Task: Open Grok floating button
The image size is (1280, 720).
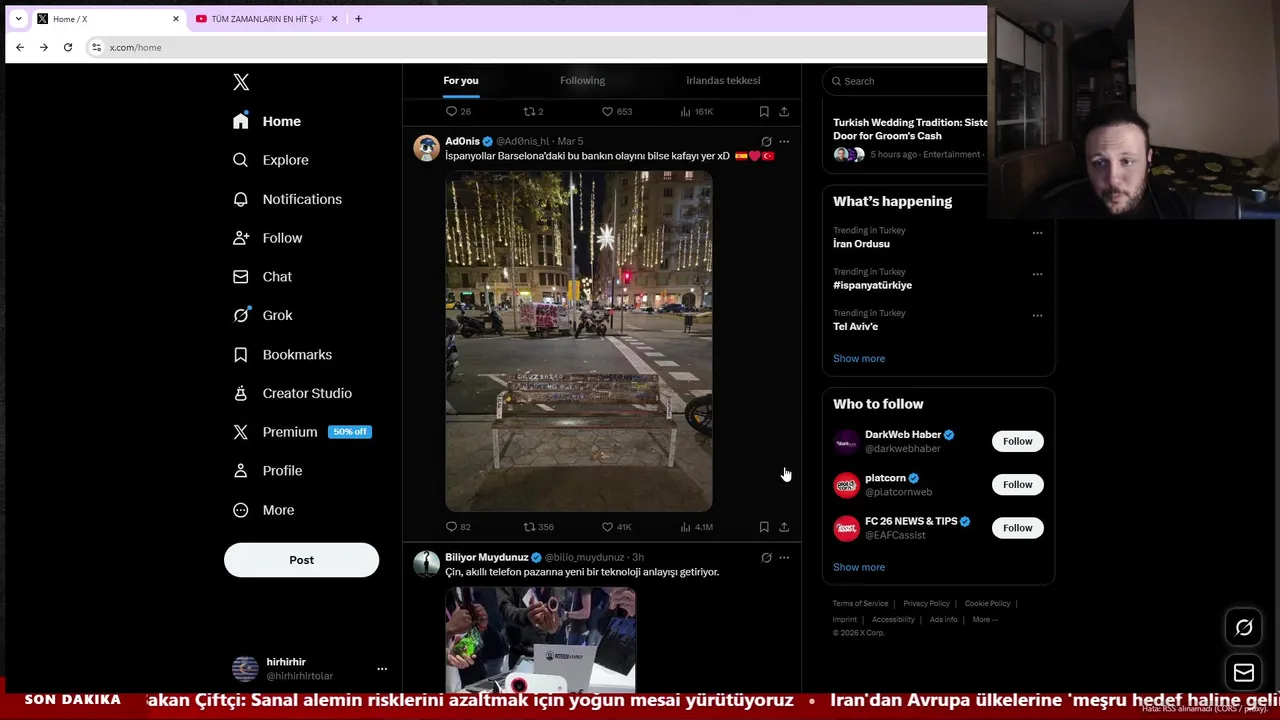Action: pos(1244,628)
